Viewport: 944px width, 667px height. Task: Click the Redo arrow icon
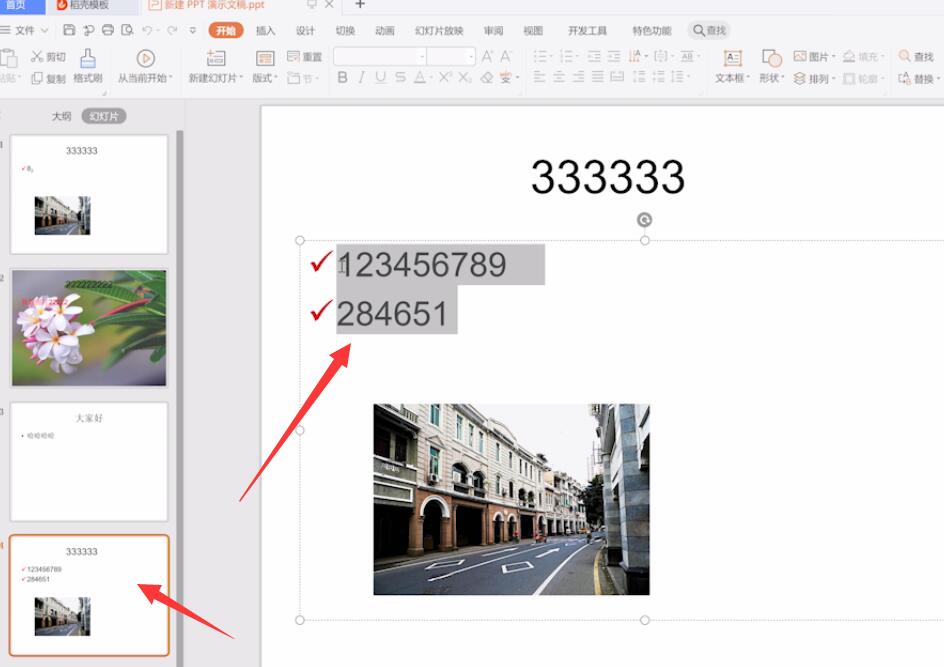click(172, 30)
